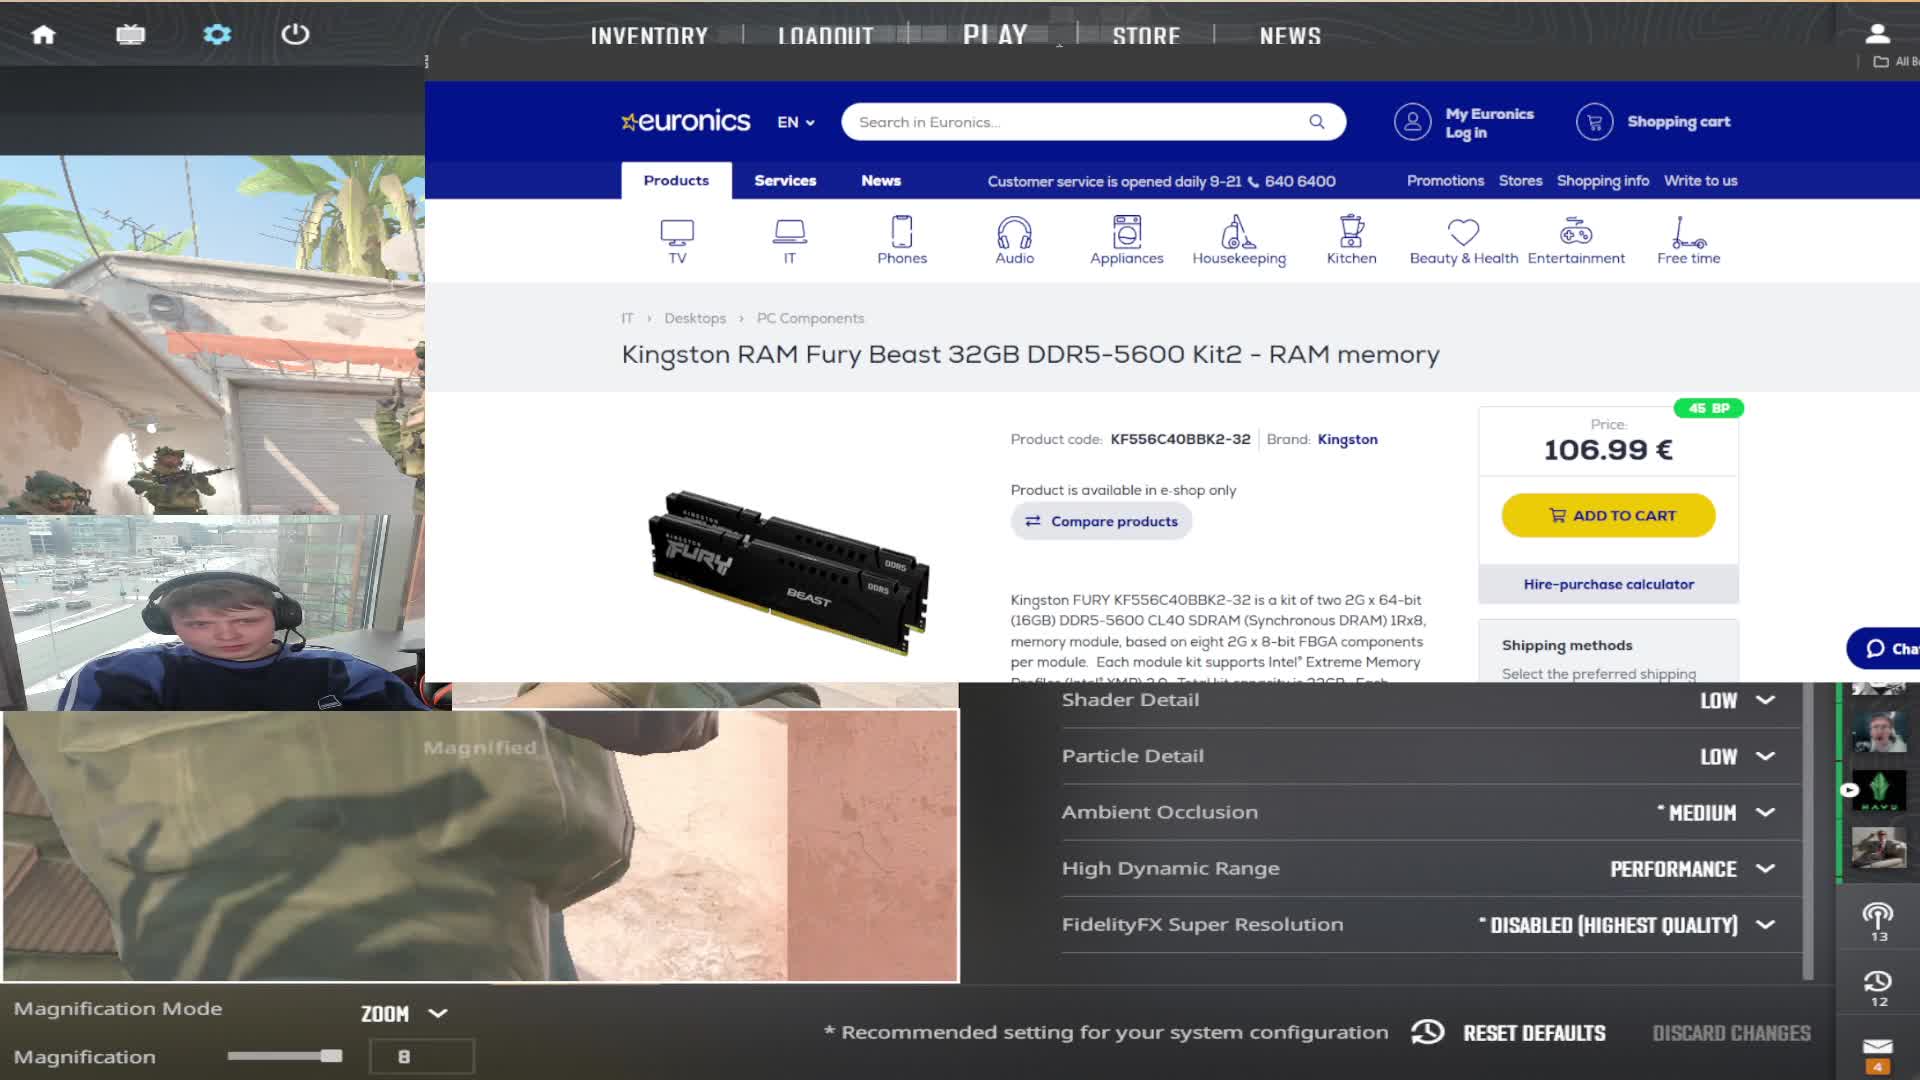Screen dimensions: 1920x1080
Task: Select the Appliances category icon
Action: 1127,231
